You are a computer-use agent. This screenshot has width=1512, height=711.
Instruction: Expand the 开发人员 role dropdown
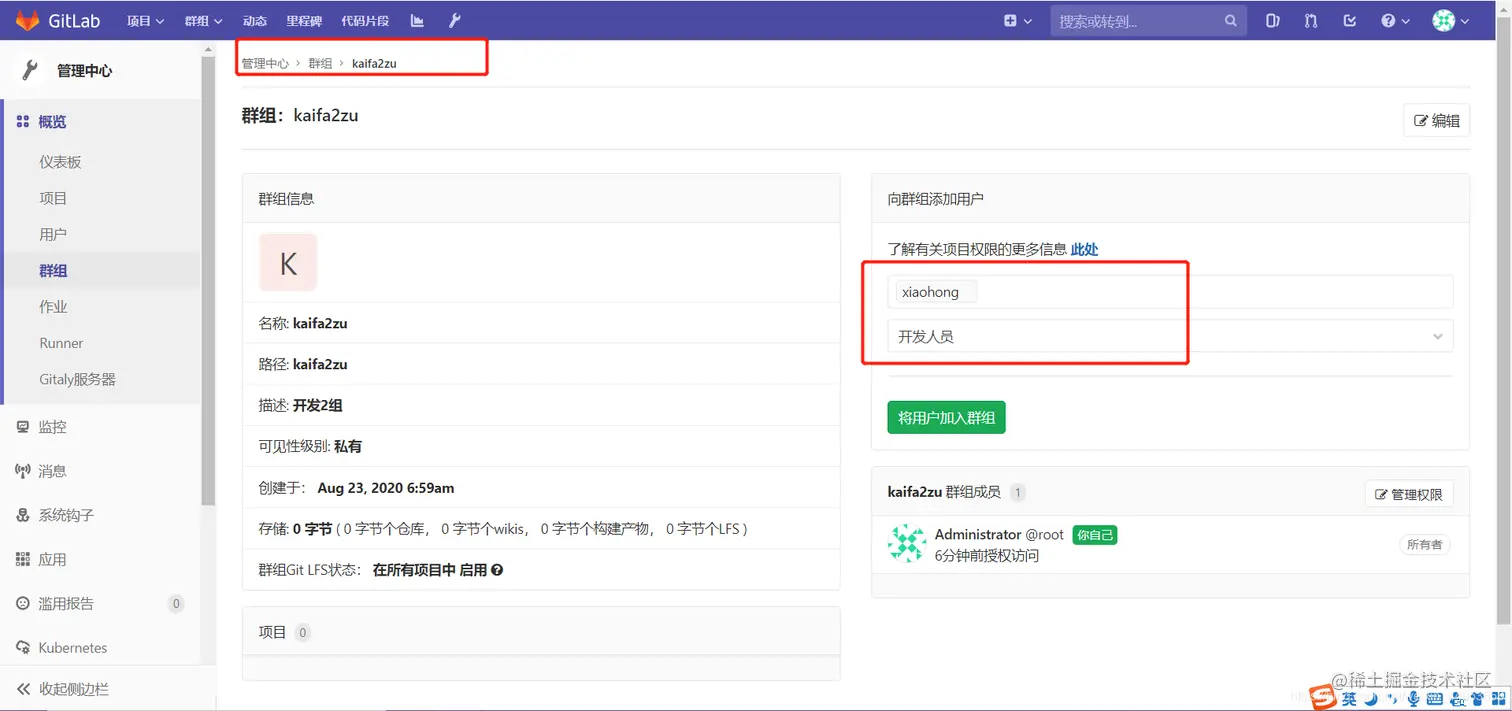1170,336
